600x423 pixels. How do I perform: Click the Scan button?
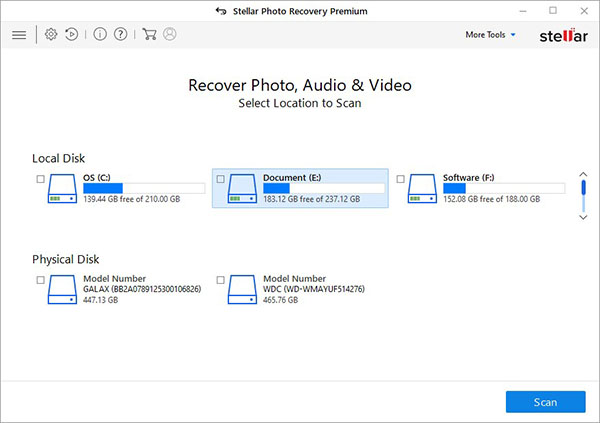tap(546, 402)
